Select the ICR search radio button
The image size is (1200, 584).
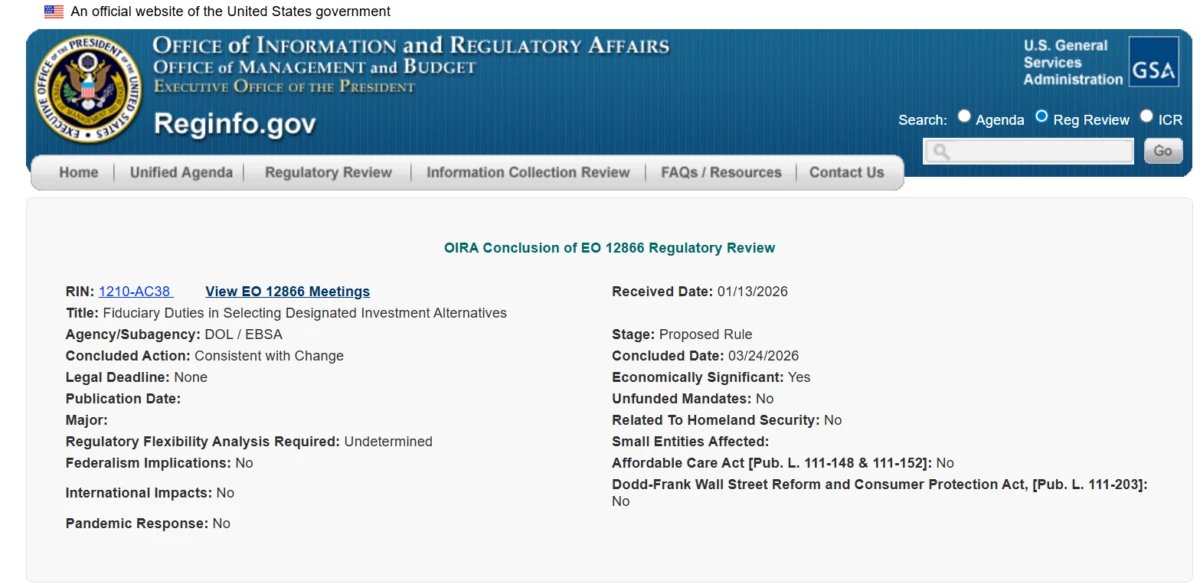[x=1146, y=116]
